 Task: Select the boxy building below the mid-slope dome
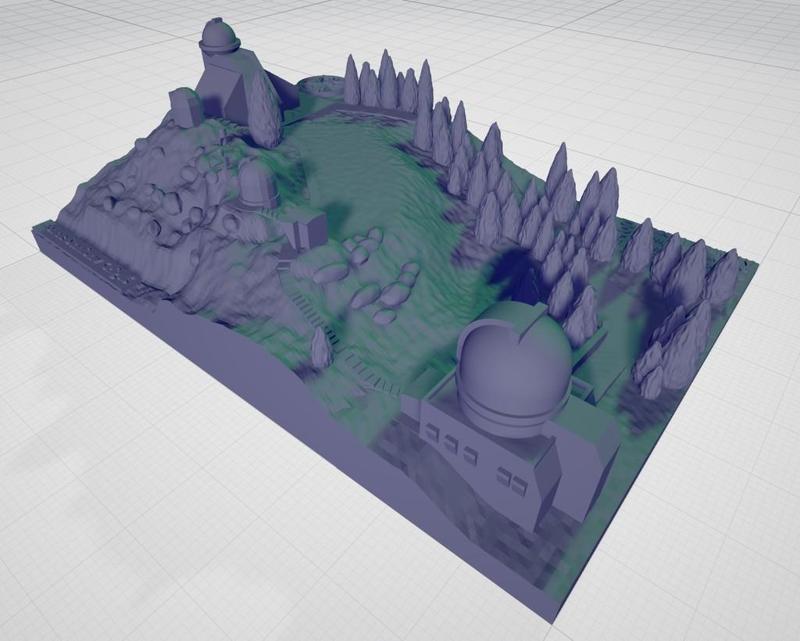[305, 229]
